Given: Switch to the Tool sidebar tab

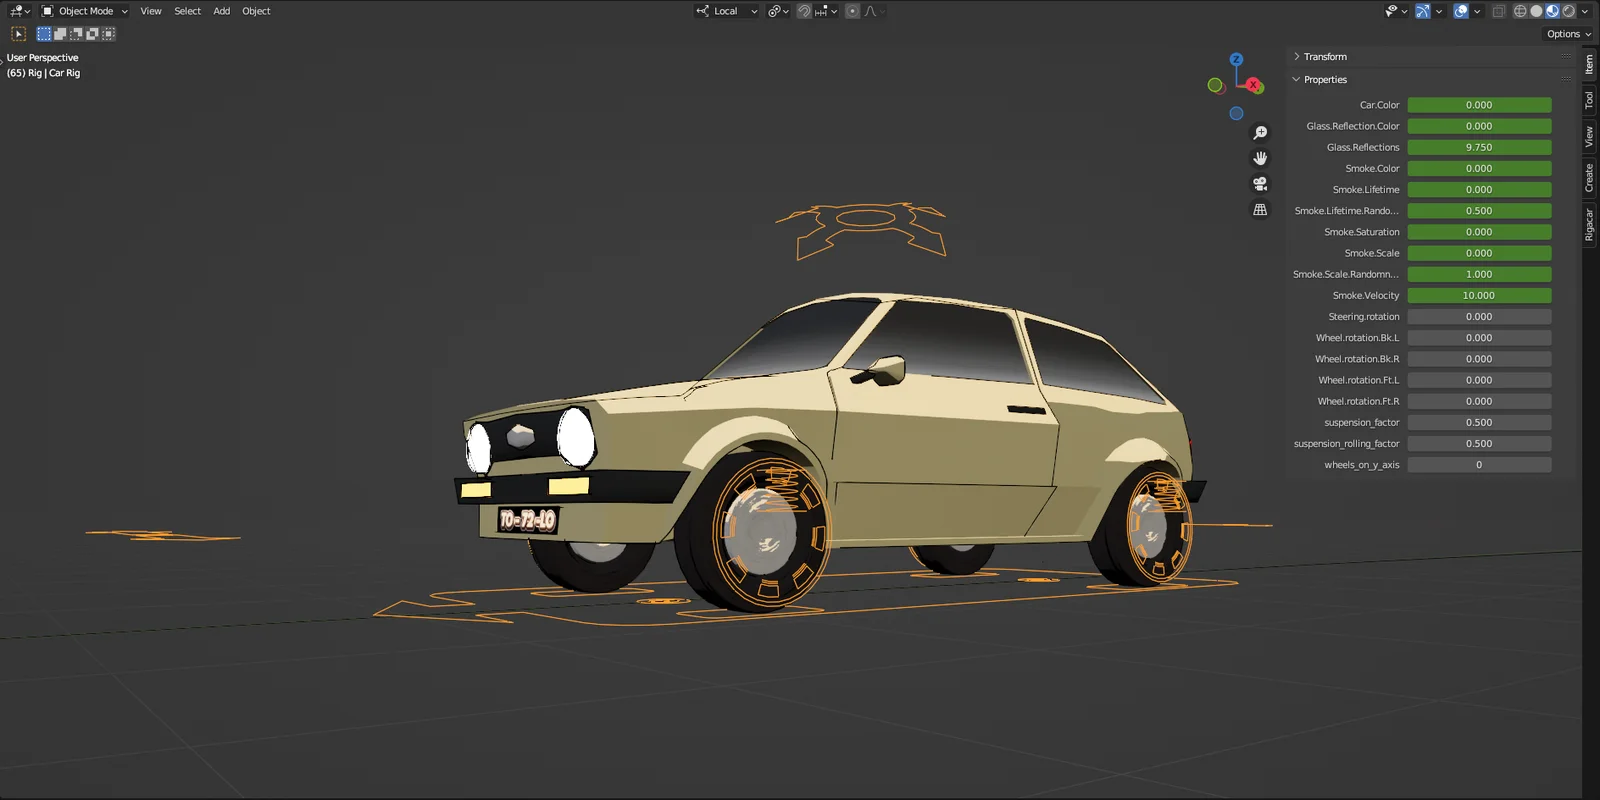Looking at the screenshot, I should 1589,101.
